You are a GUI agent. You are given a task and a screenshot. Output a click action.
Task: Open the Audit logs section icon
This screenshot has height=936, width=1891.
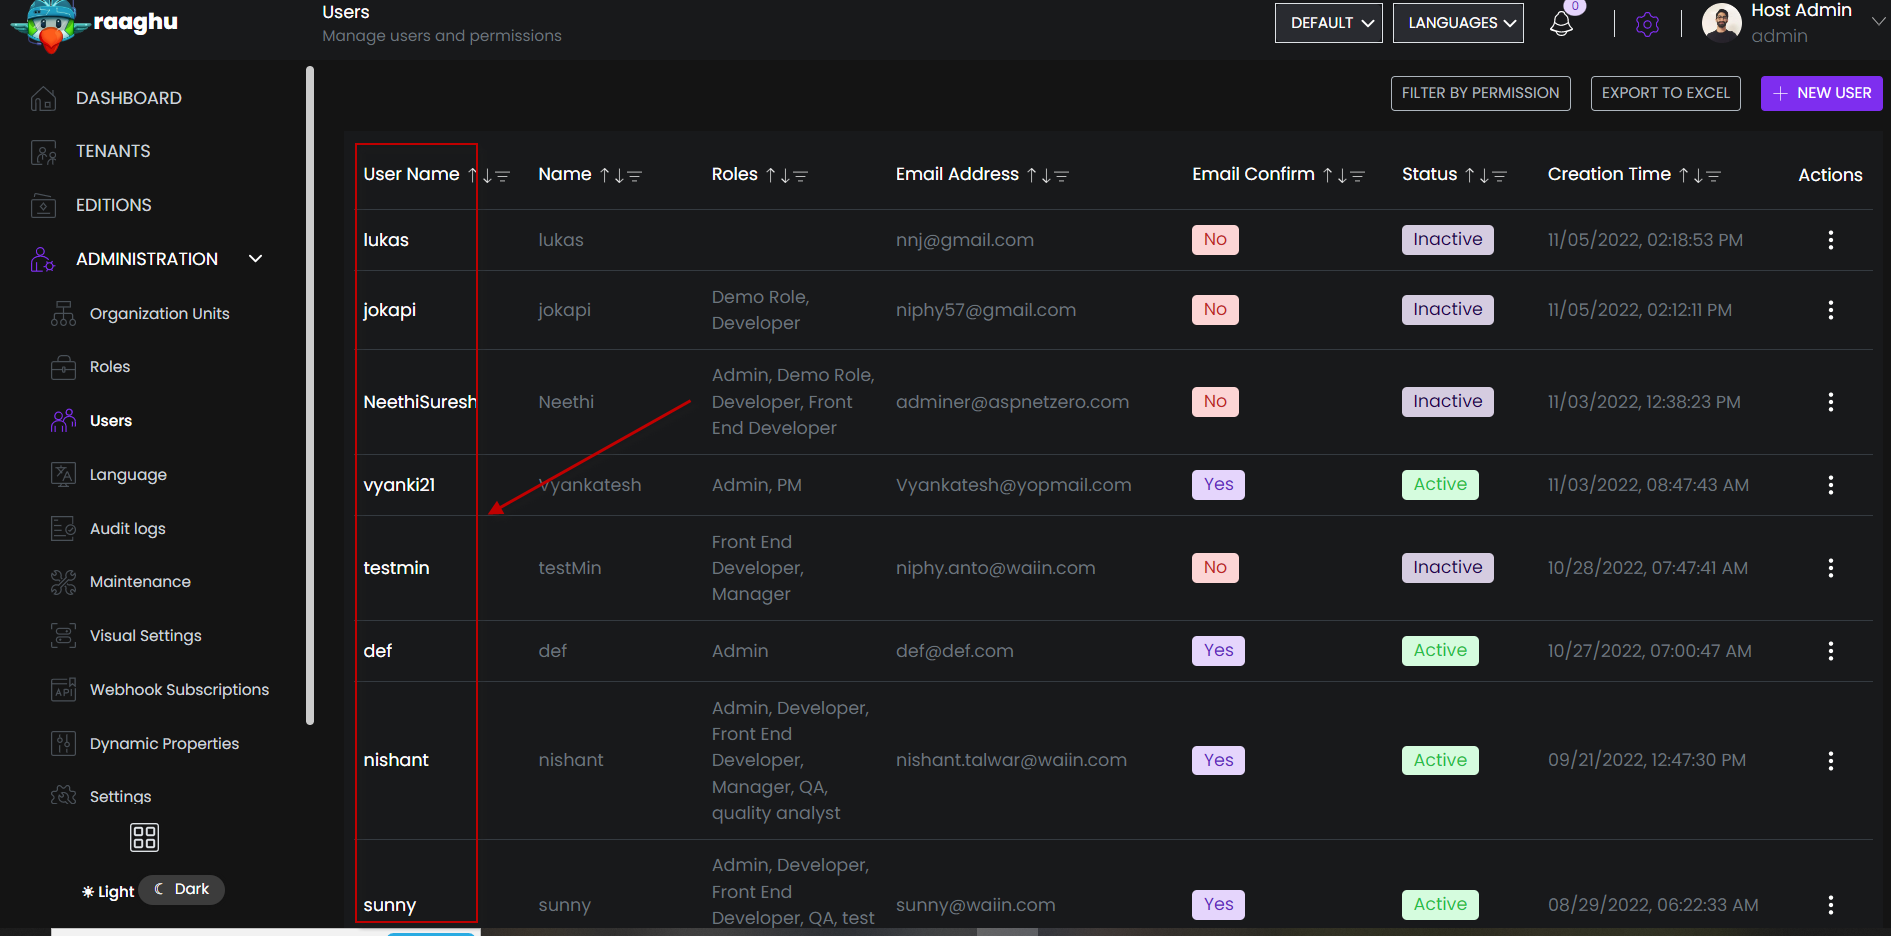pos(63,528)
